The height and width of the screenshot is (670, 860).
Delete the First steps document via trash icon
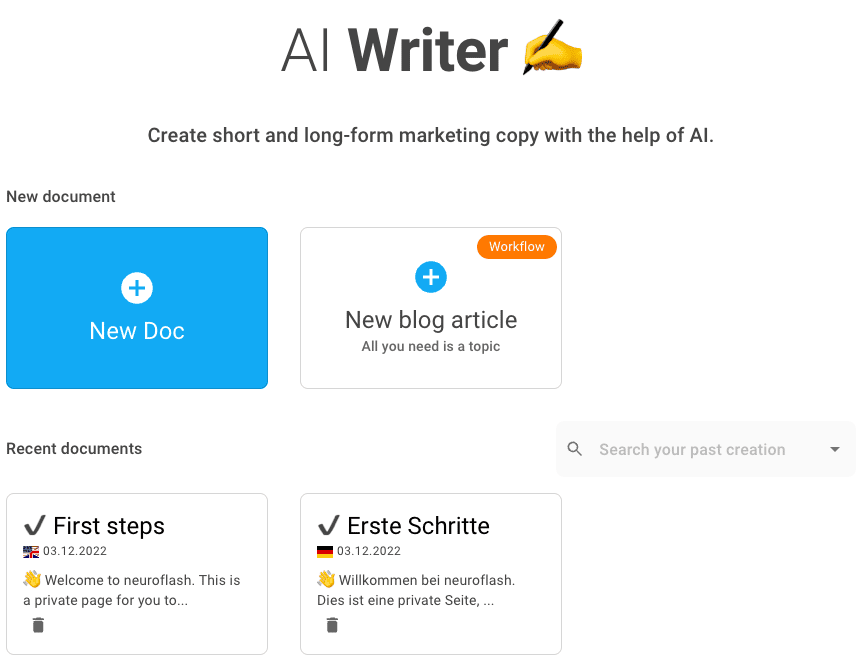tap(38, 625)
